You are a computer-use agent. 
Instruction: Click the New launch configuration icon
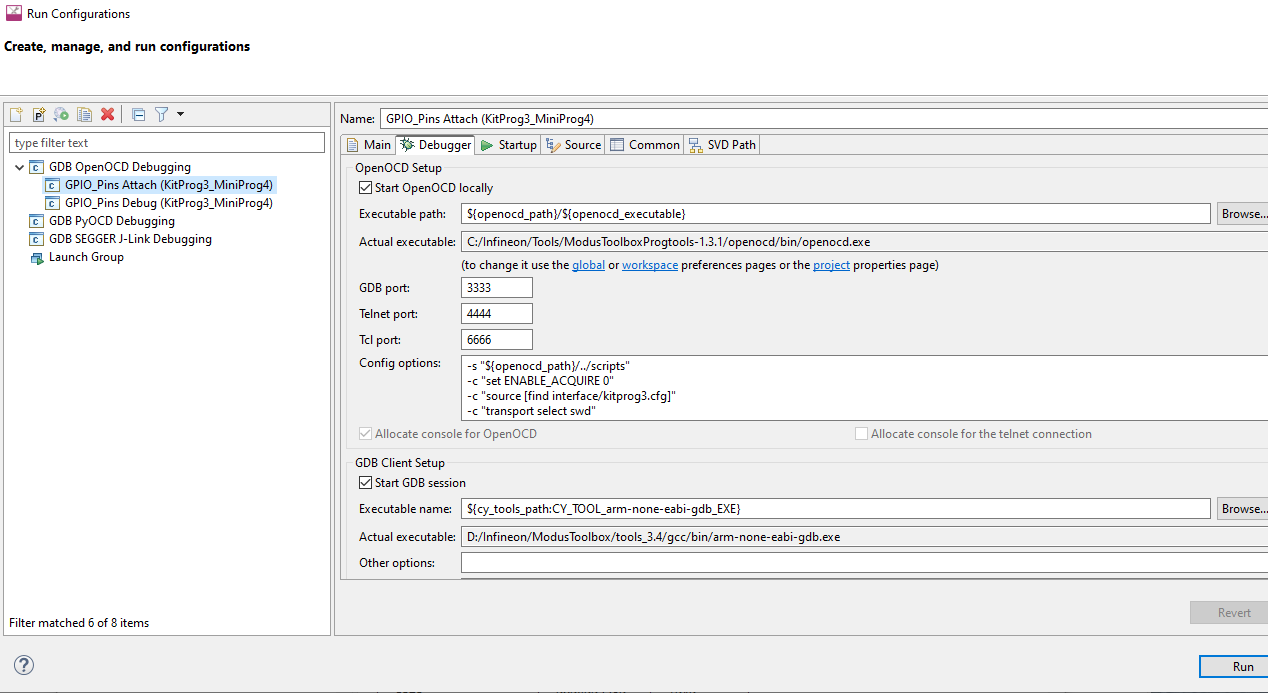pos(16,115)
